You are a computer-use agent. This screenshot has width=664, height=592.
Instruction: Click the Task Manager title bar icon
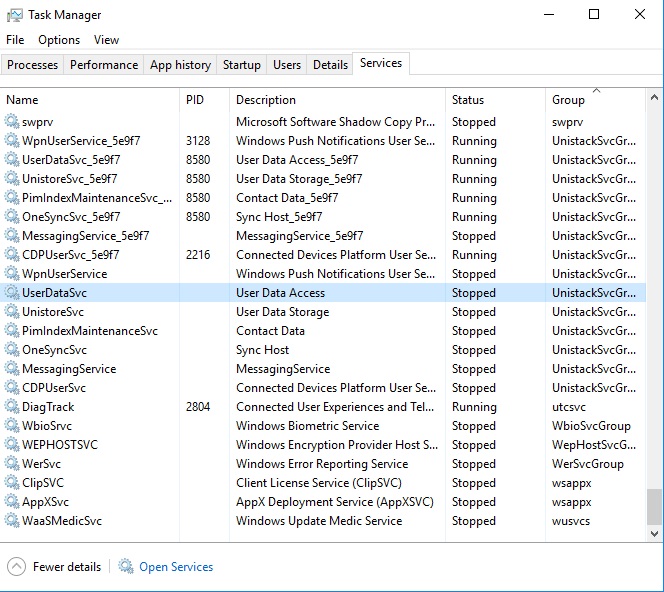point(14,15)
